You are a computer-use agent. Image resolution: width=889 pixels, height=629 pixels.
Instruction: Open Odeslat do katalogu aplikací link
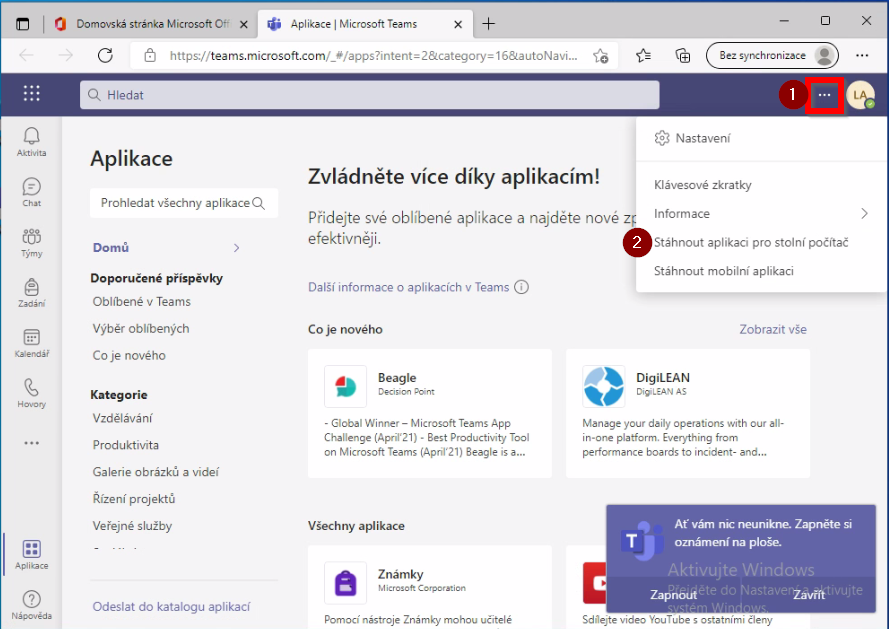[171, 606]
